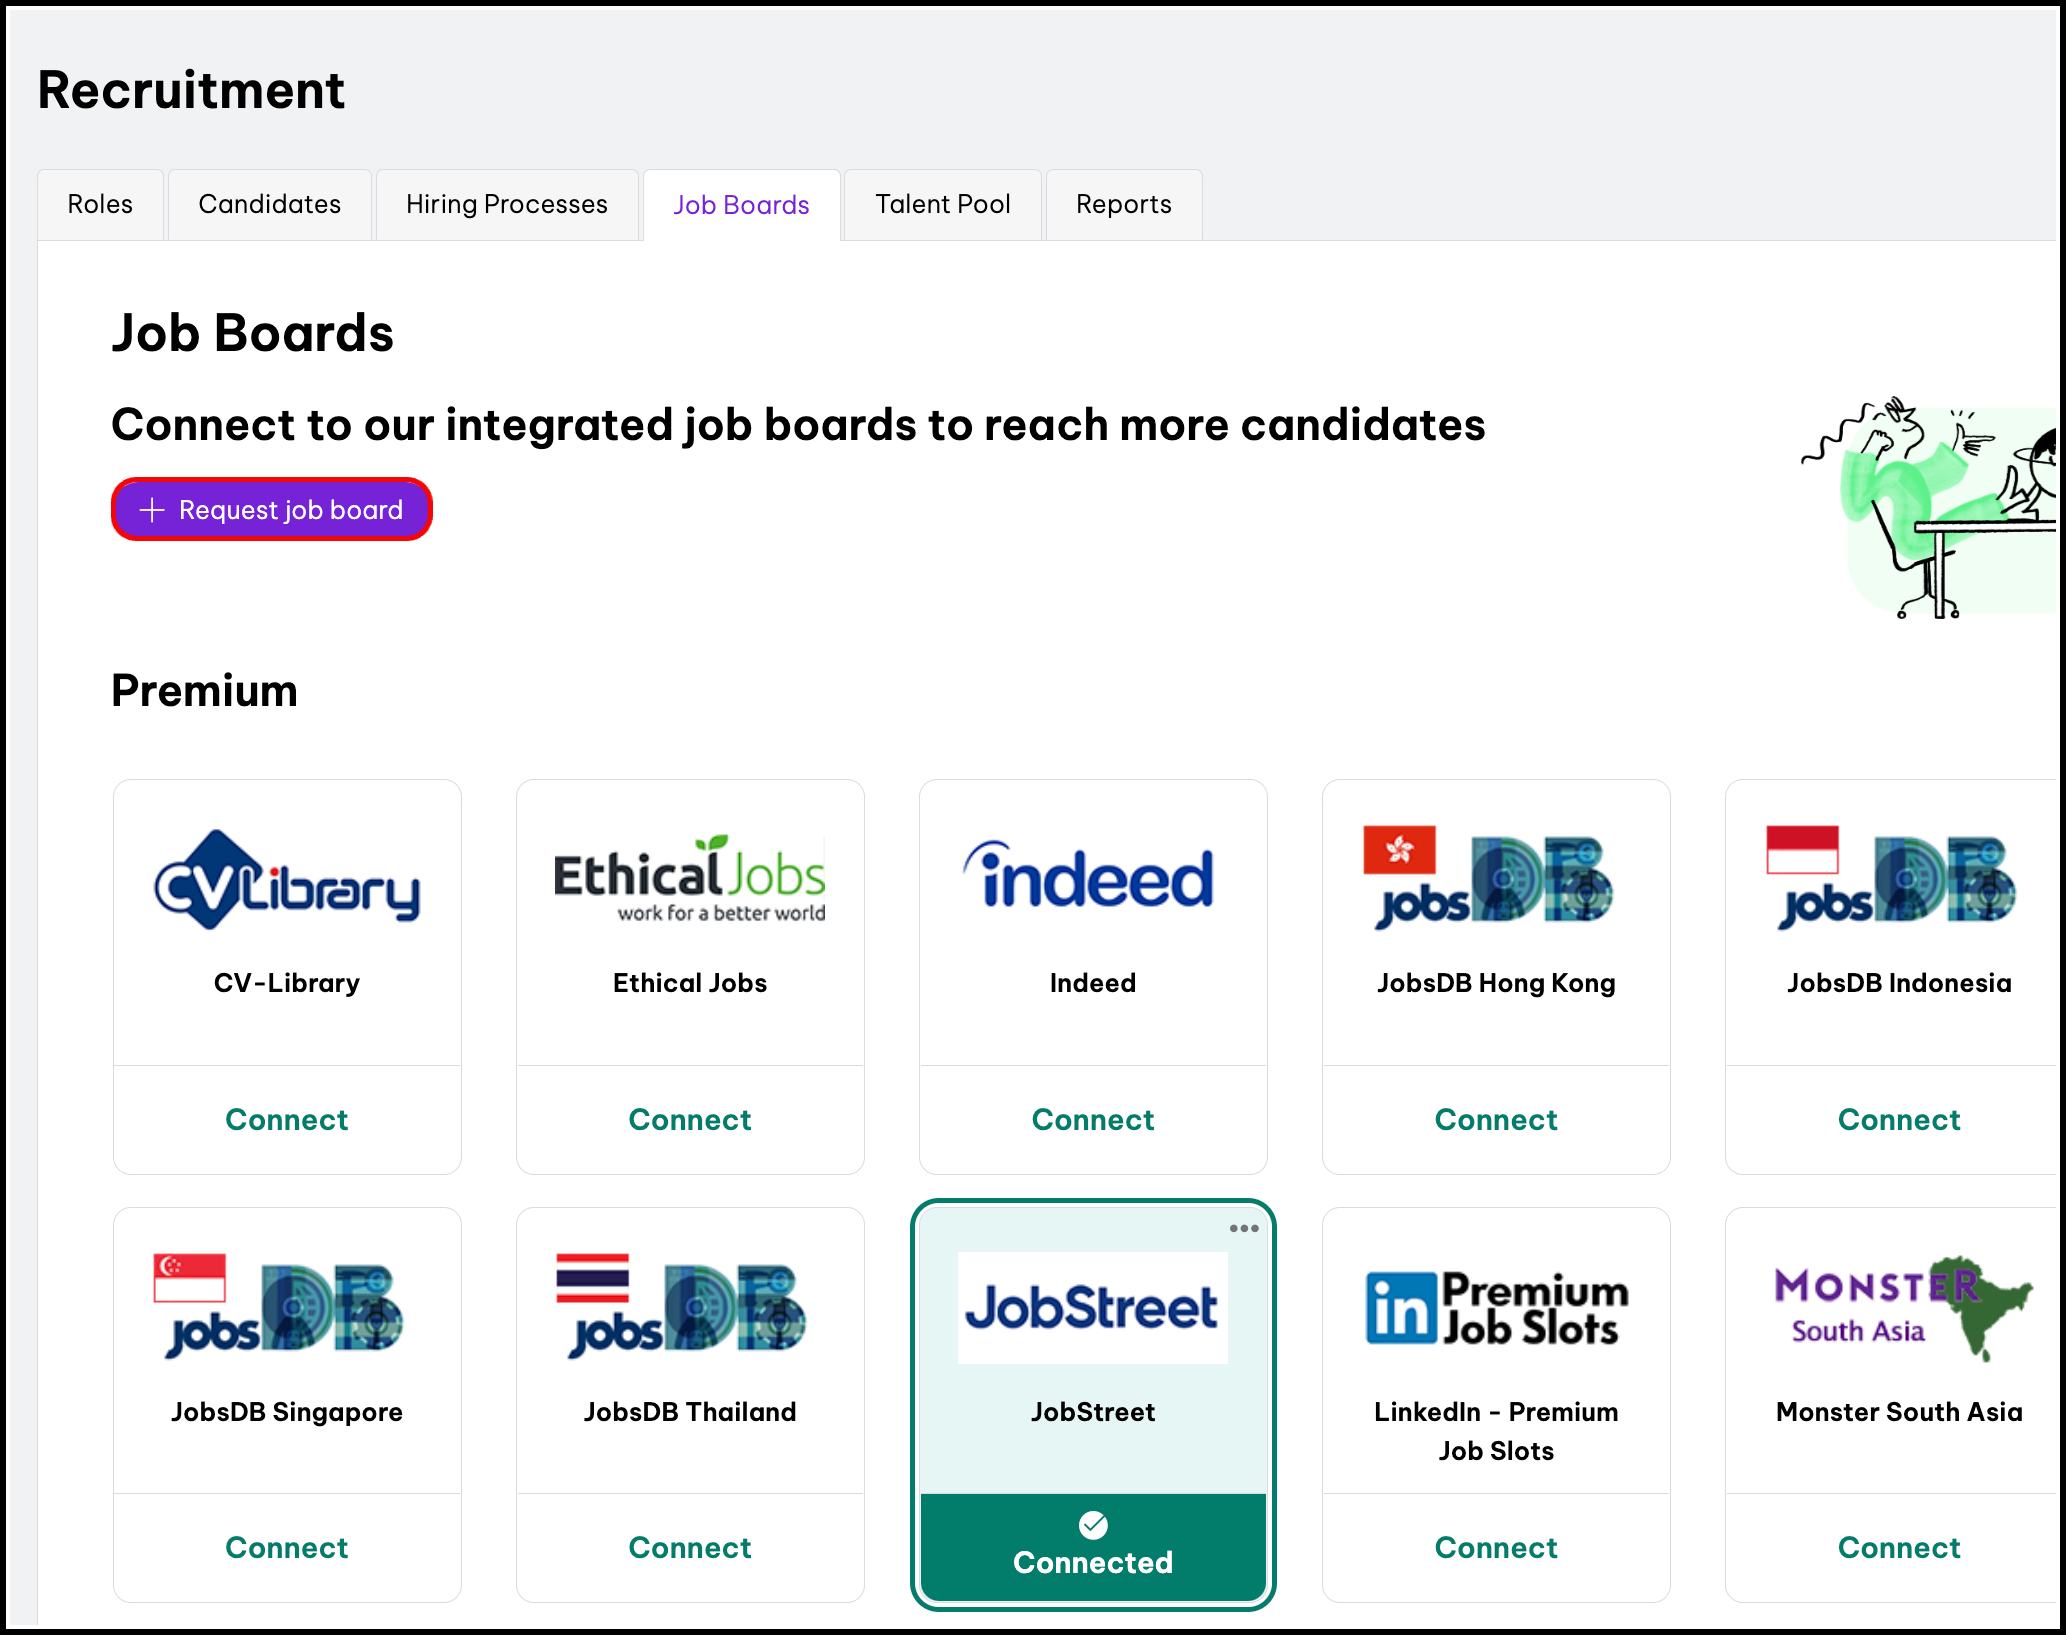Click the CV-Library logo
Viewport: 2066px width, 1635px height.
tap(287, 880)
